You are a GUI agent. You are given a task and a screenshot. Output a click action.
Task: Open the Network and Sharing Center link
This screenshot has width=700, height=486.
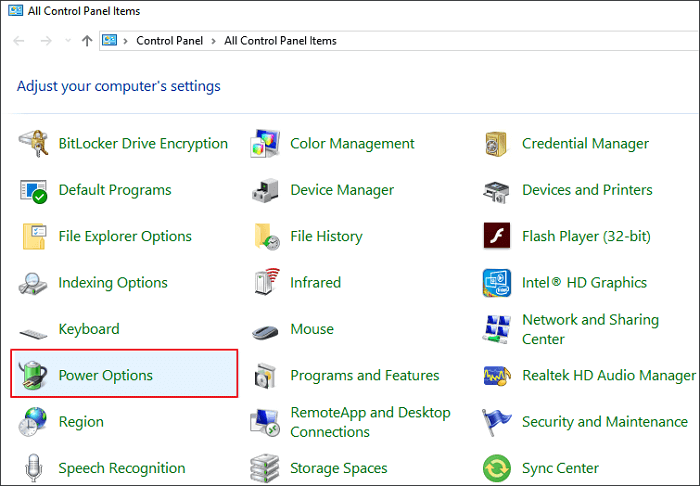click(x=590, y=329)
